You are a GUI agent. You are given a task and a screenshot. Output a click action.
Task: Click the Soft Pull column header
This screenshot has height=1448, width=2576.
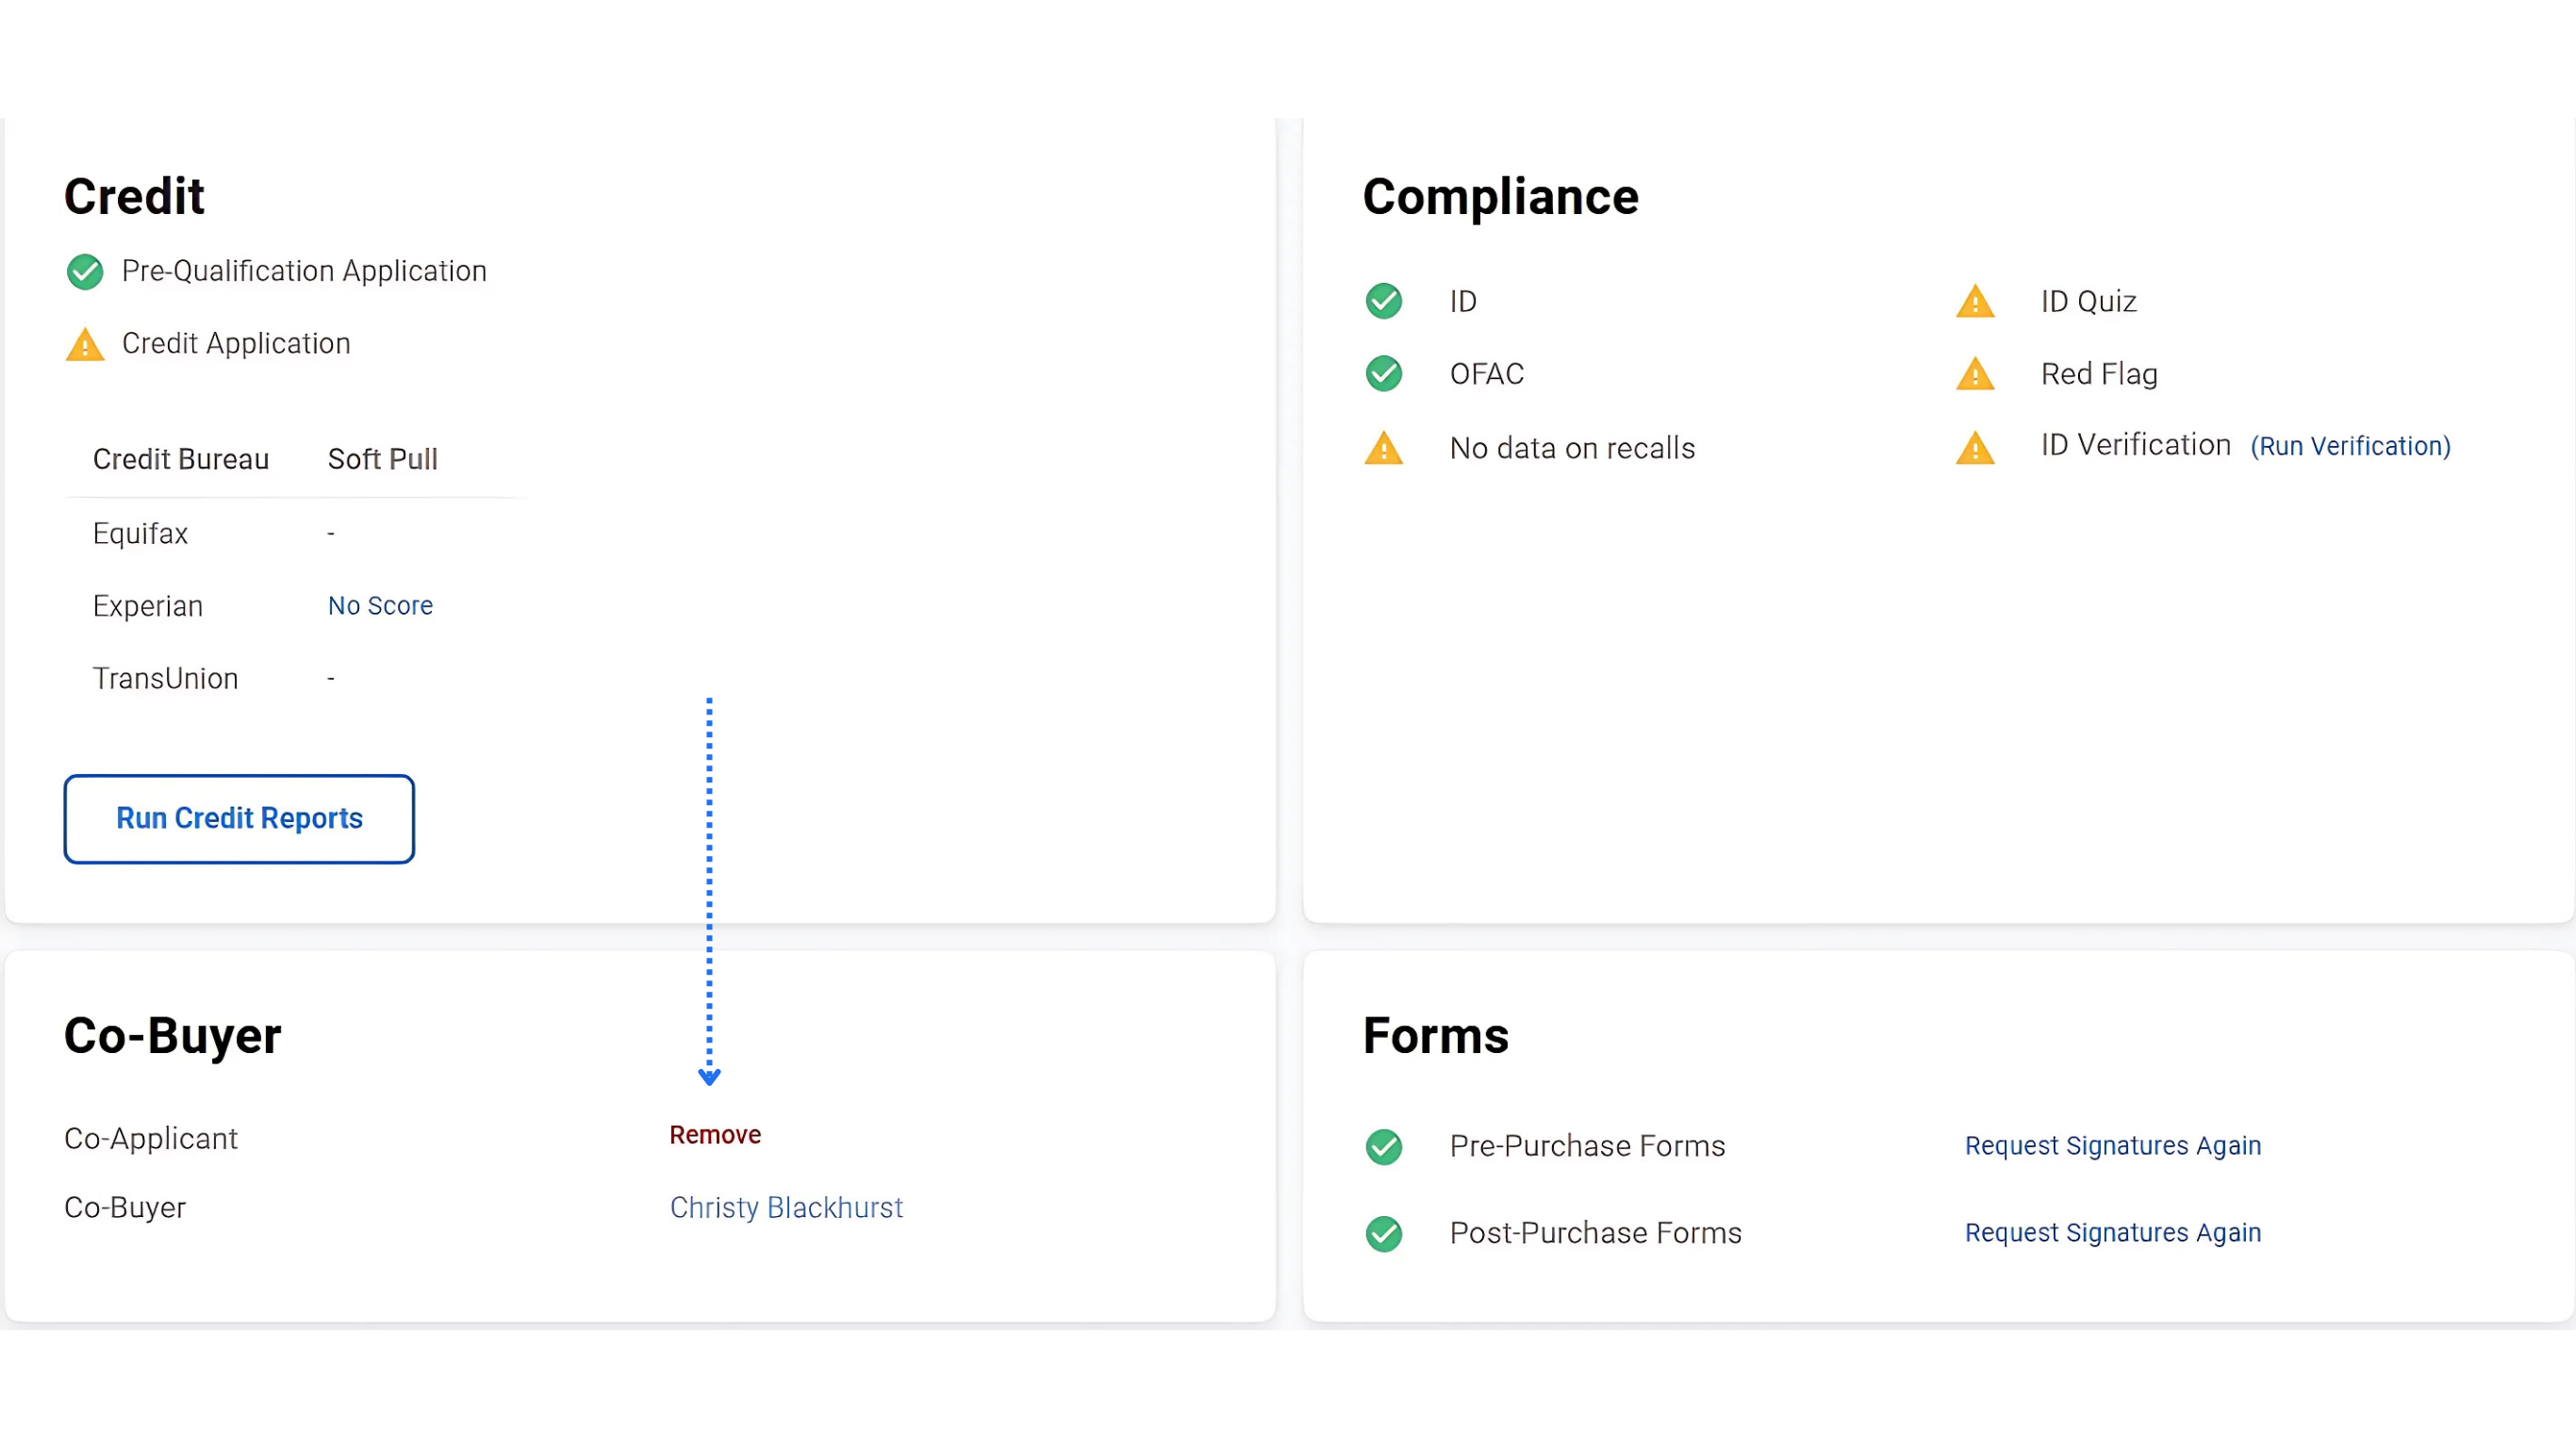[x=382, y=459]
